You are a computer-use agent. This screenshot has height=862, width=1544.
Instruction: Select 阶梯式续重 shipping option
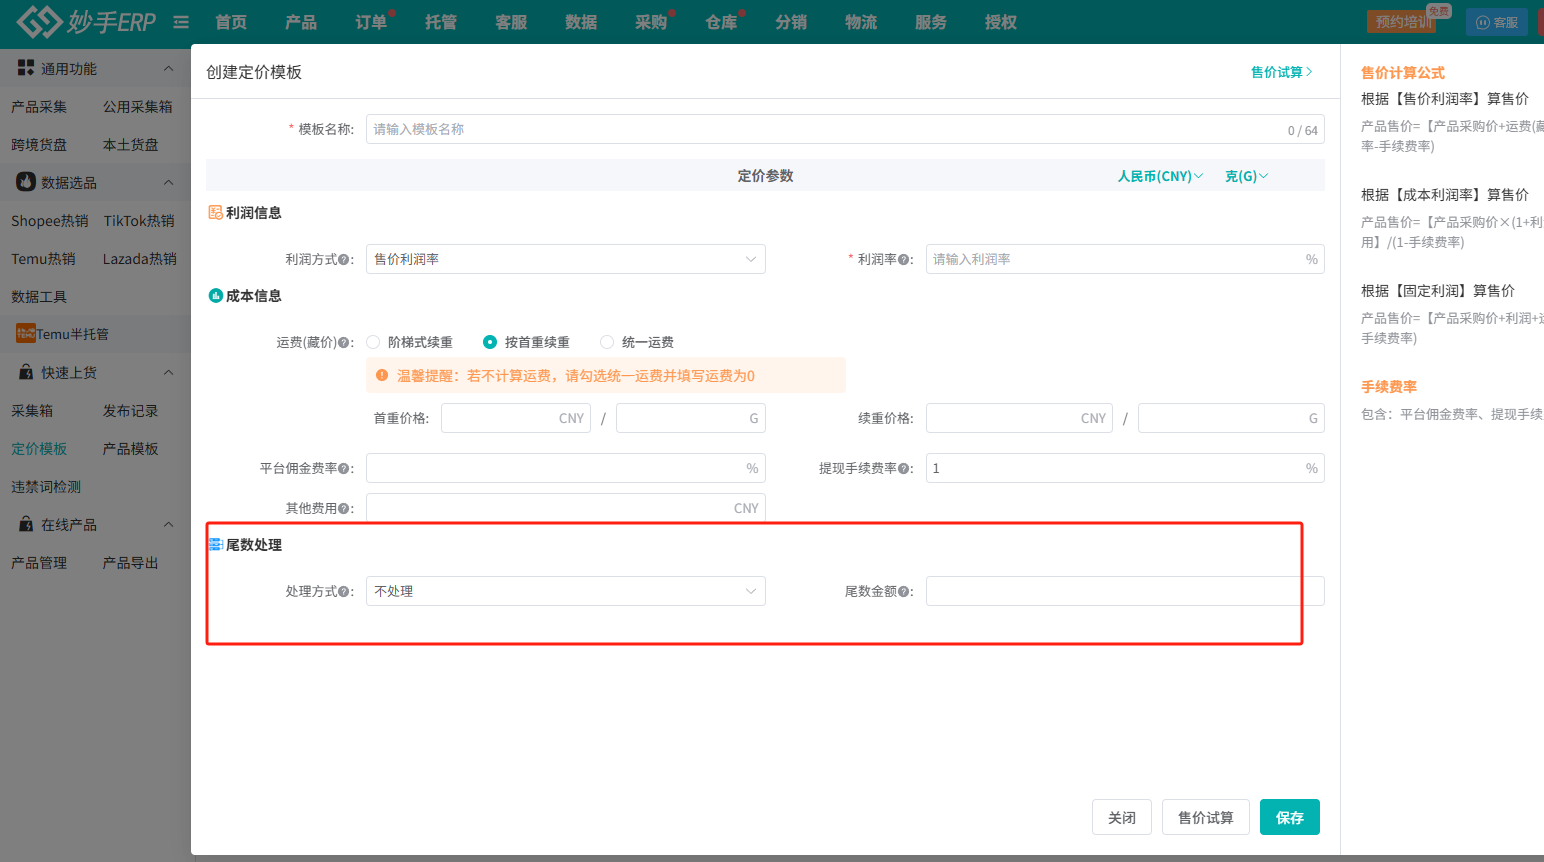point(374,342)
